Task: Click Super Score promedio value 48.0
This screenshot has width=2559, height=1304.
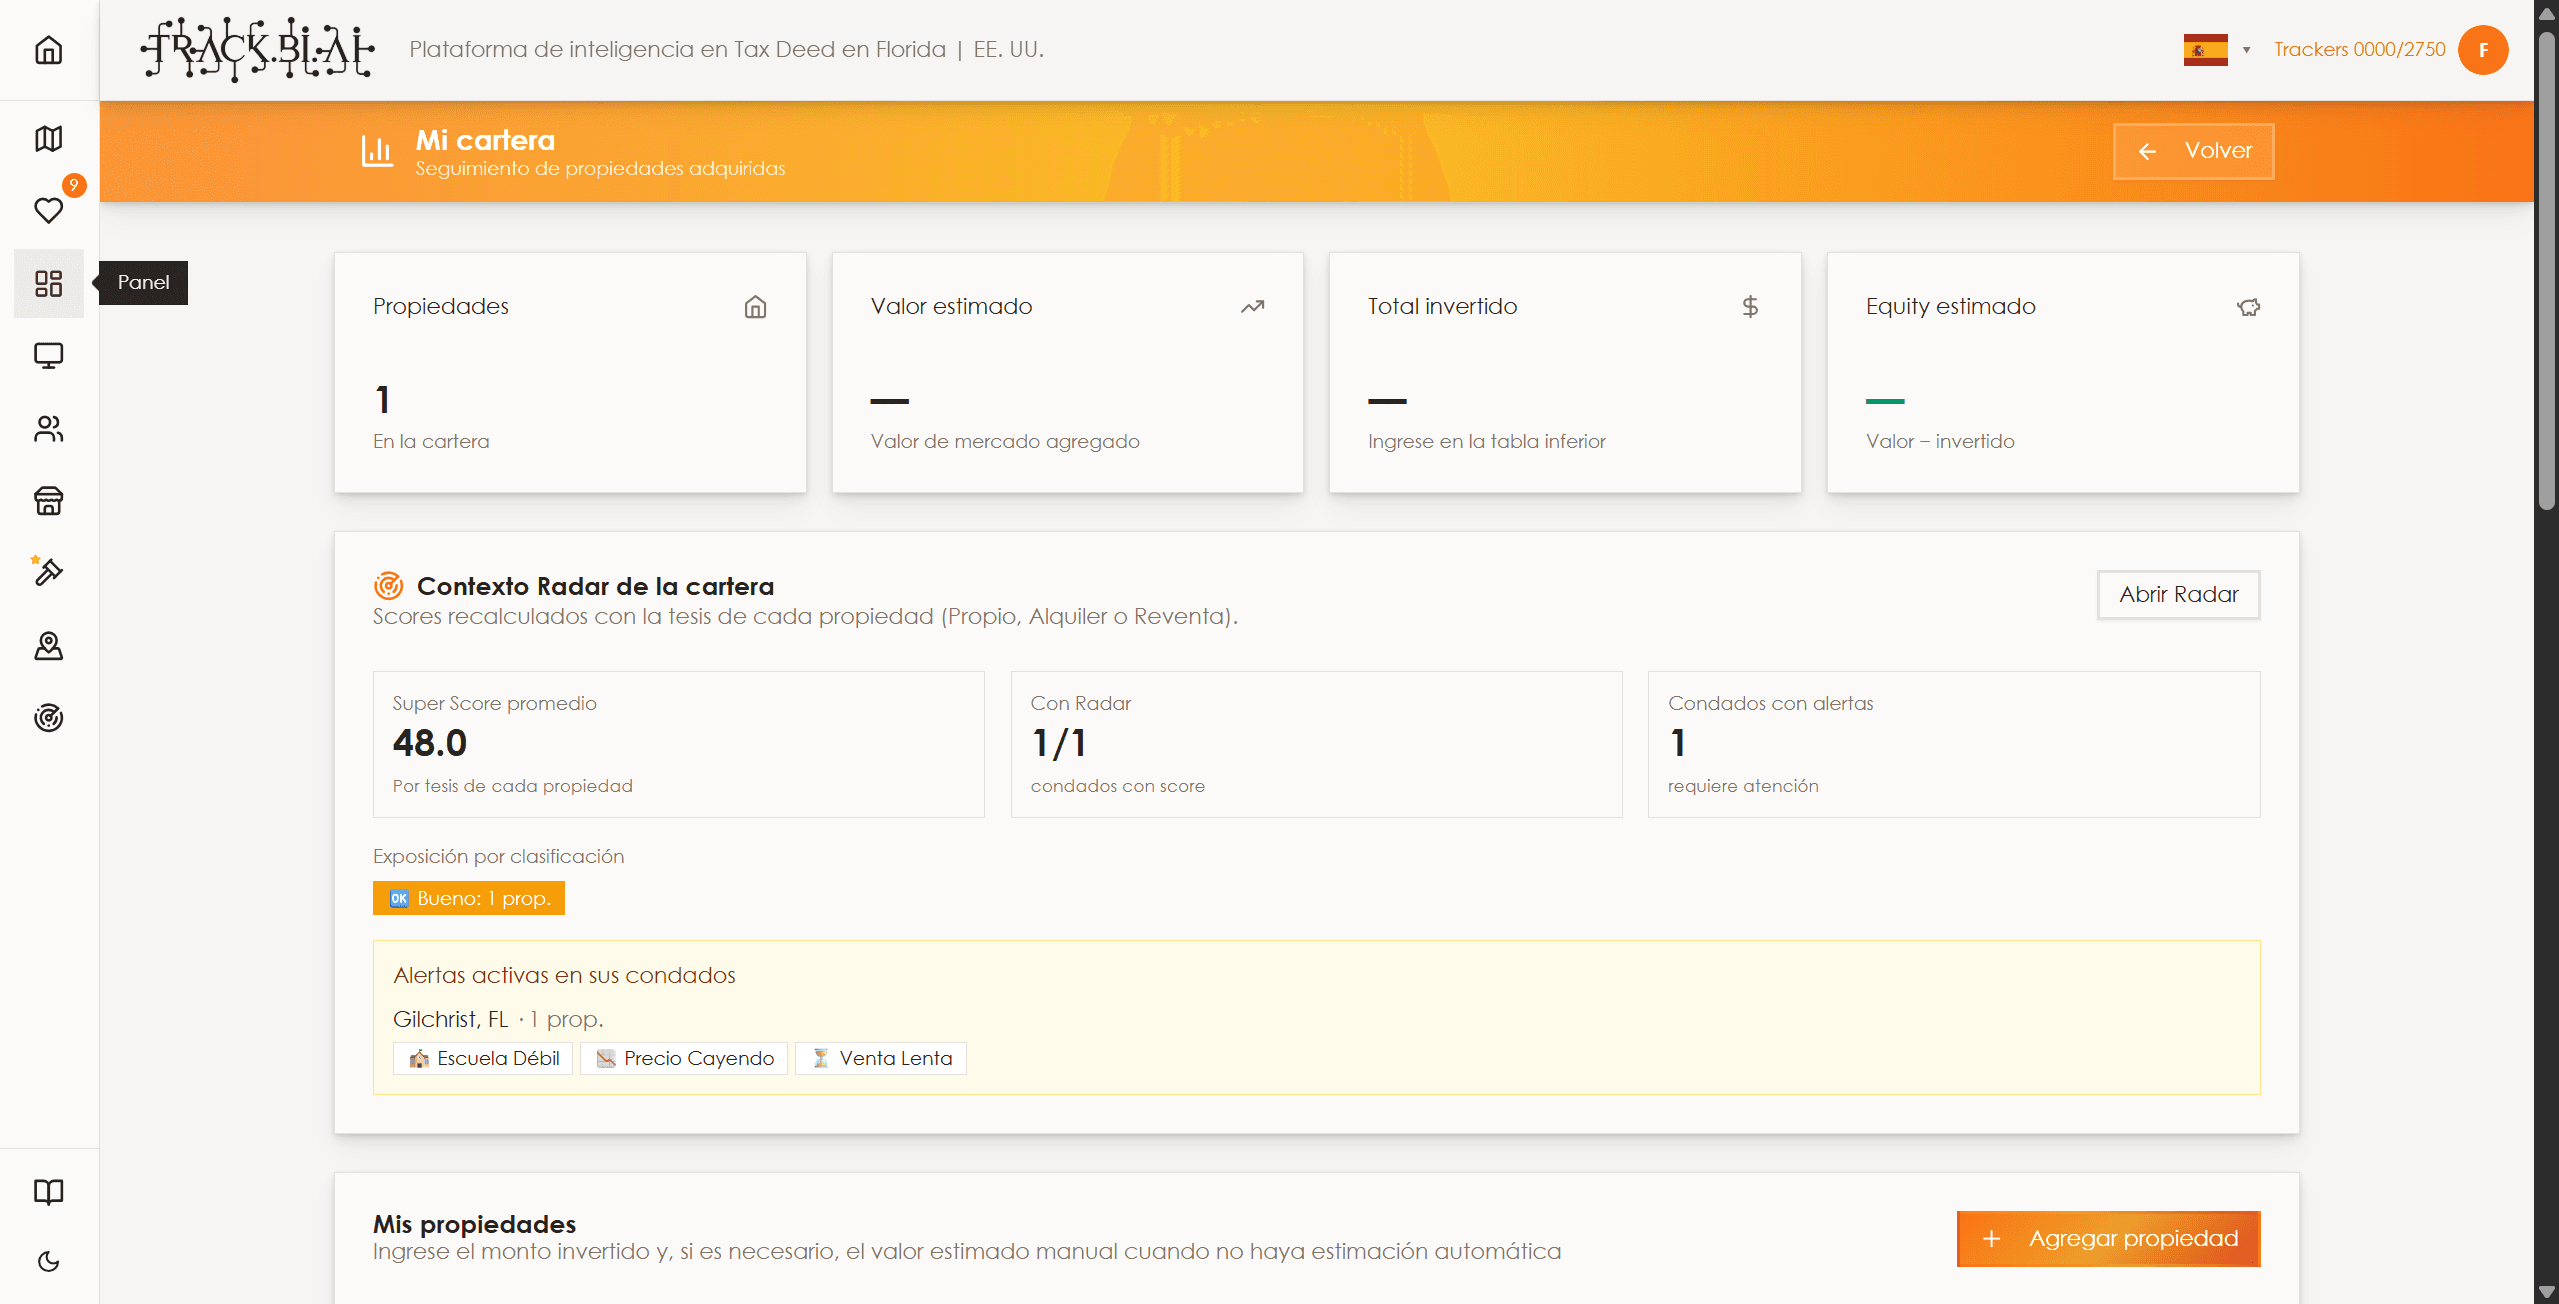Action: coord(430,743)
